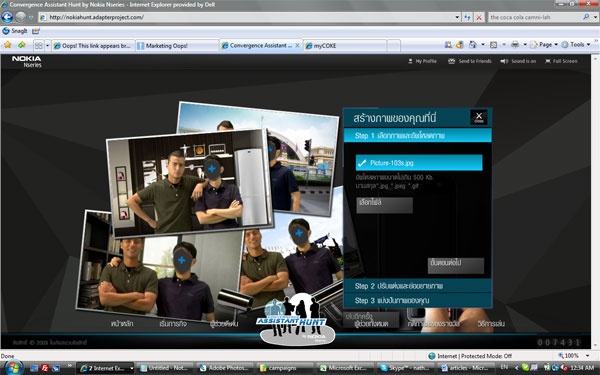
Task: Open the search provider dropdown arrow
Action: click(595, 17)
